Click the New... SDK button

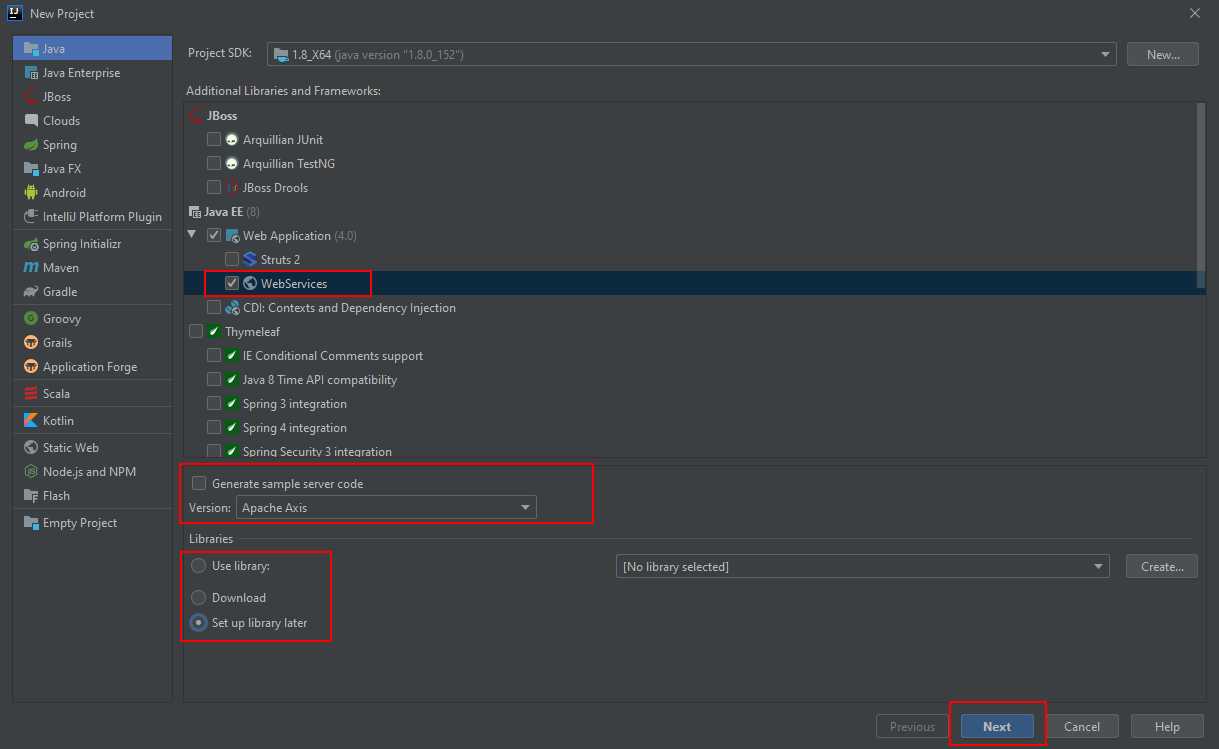coord(1163,54)
